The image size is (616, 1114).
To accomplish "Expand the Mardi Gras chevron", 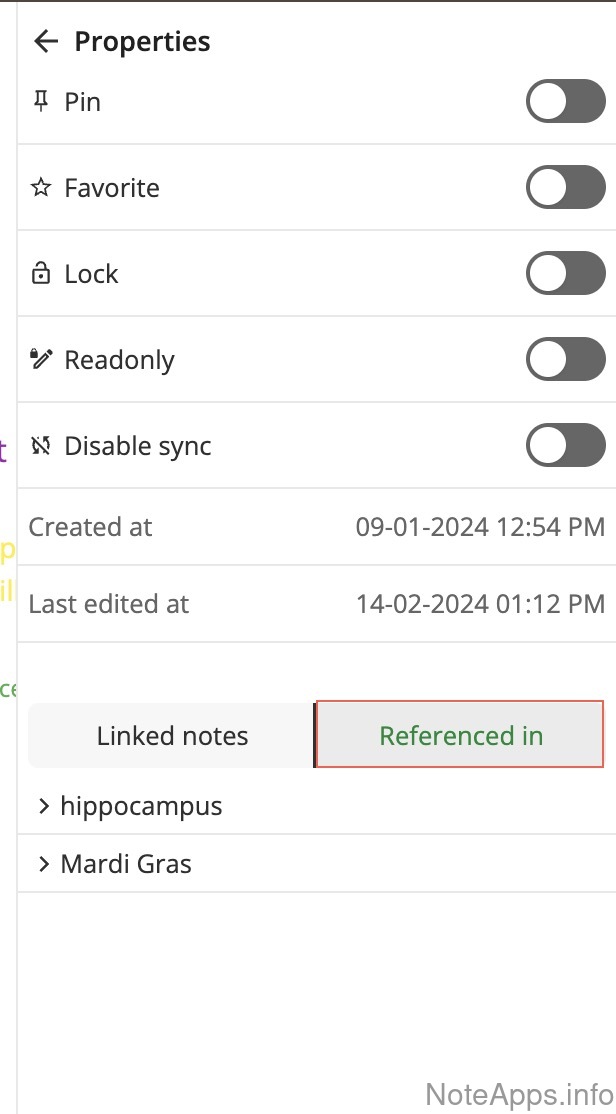I will 43,864.
